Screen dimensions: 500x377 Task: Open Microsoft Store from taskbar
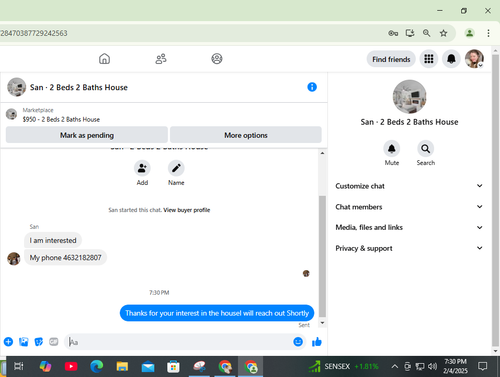[173, 367]
